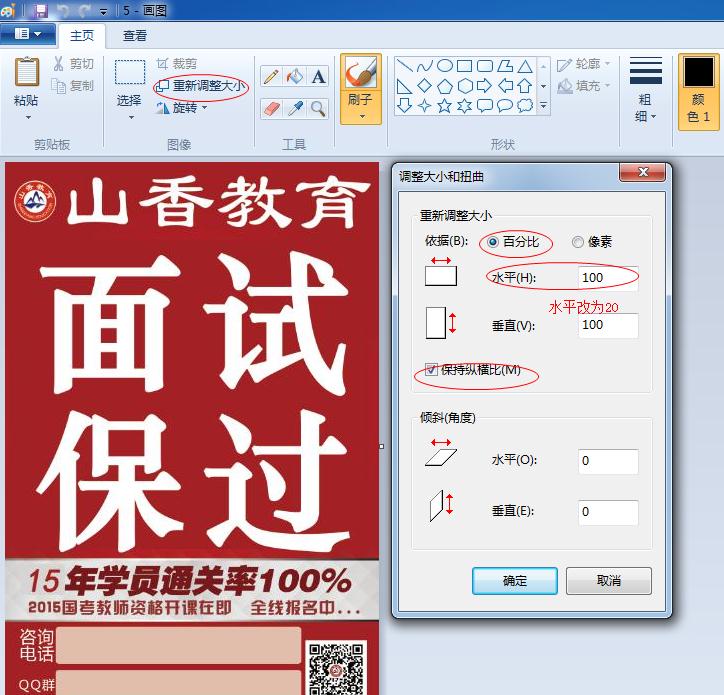Switch to the Home (主页) tab
This screenshot has height=695, width=724.
pos(82,36)
